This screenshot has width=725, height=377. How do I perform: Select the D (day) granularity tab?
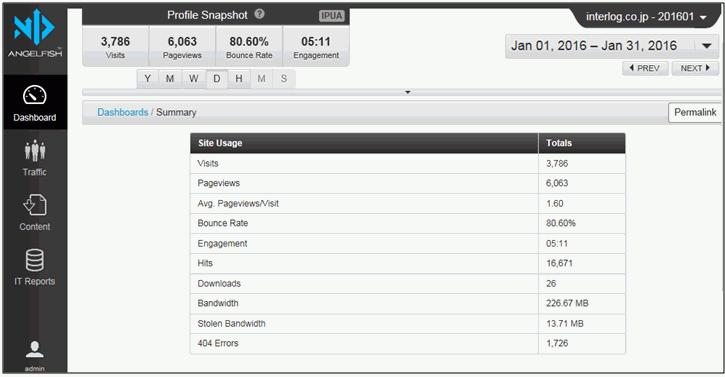[216, 79]
